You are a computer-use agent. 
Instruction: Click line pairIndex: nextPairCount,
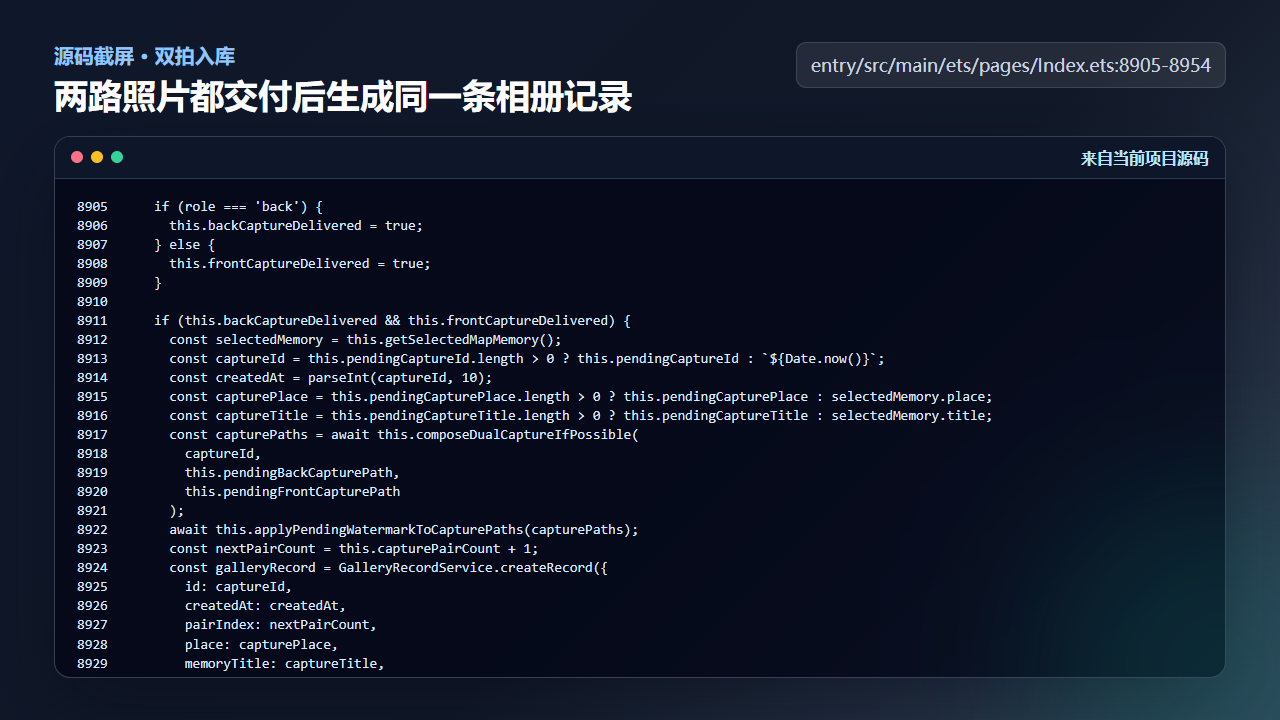pyautogui.click(x=281, y=624)
